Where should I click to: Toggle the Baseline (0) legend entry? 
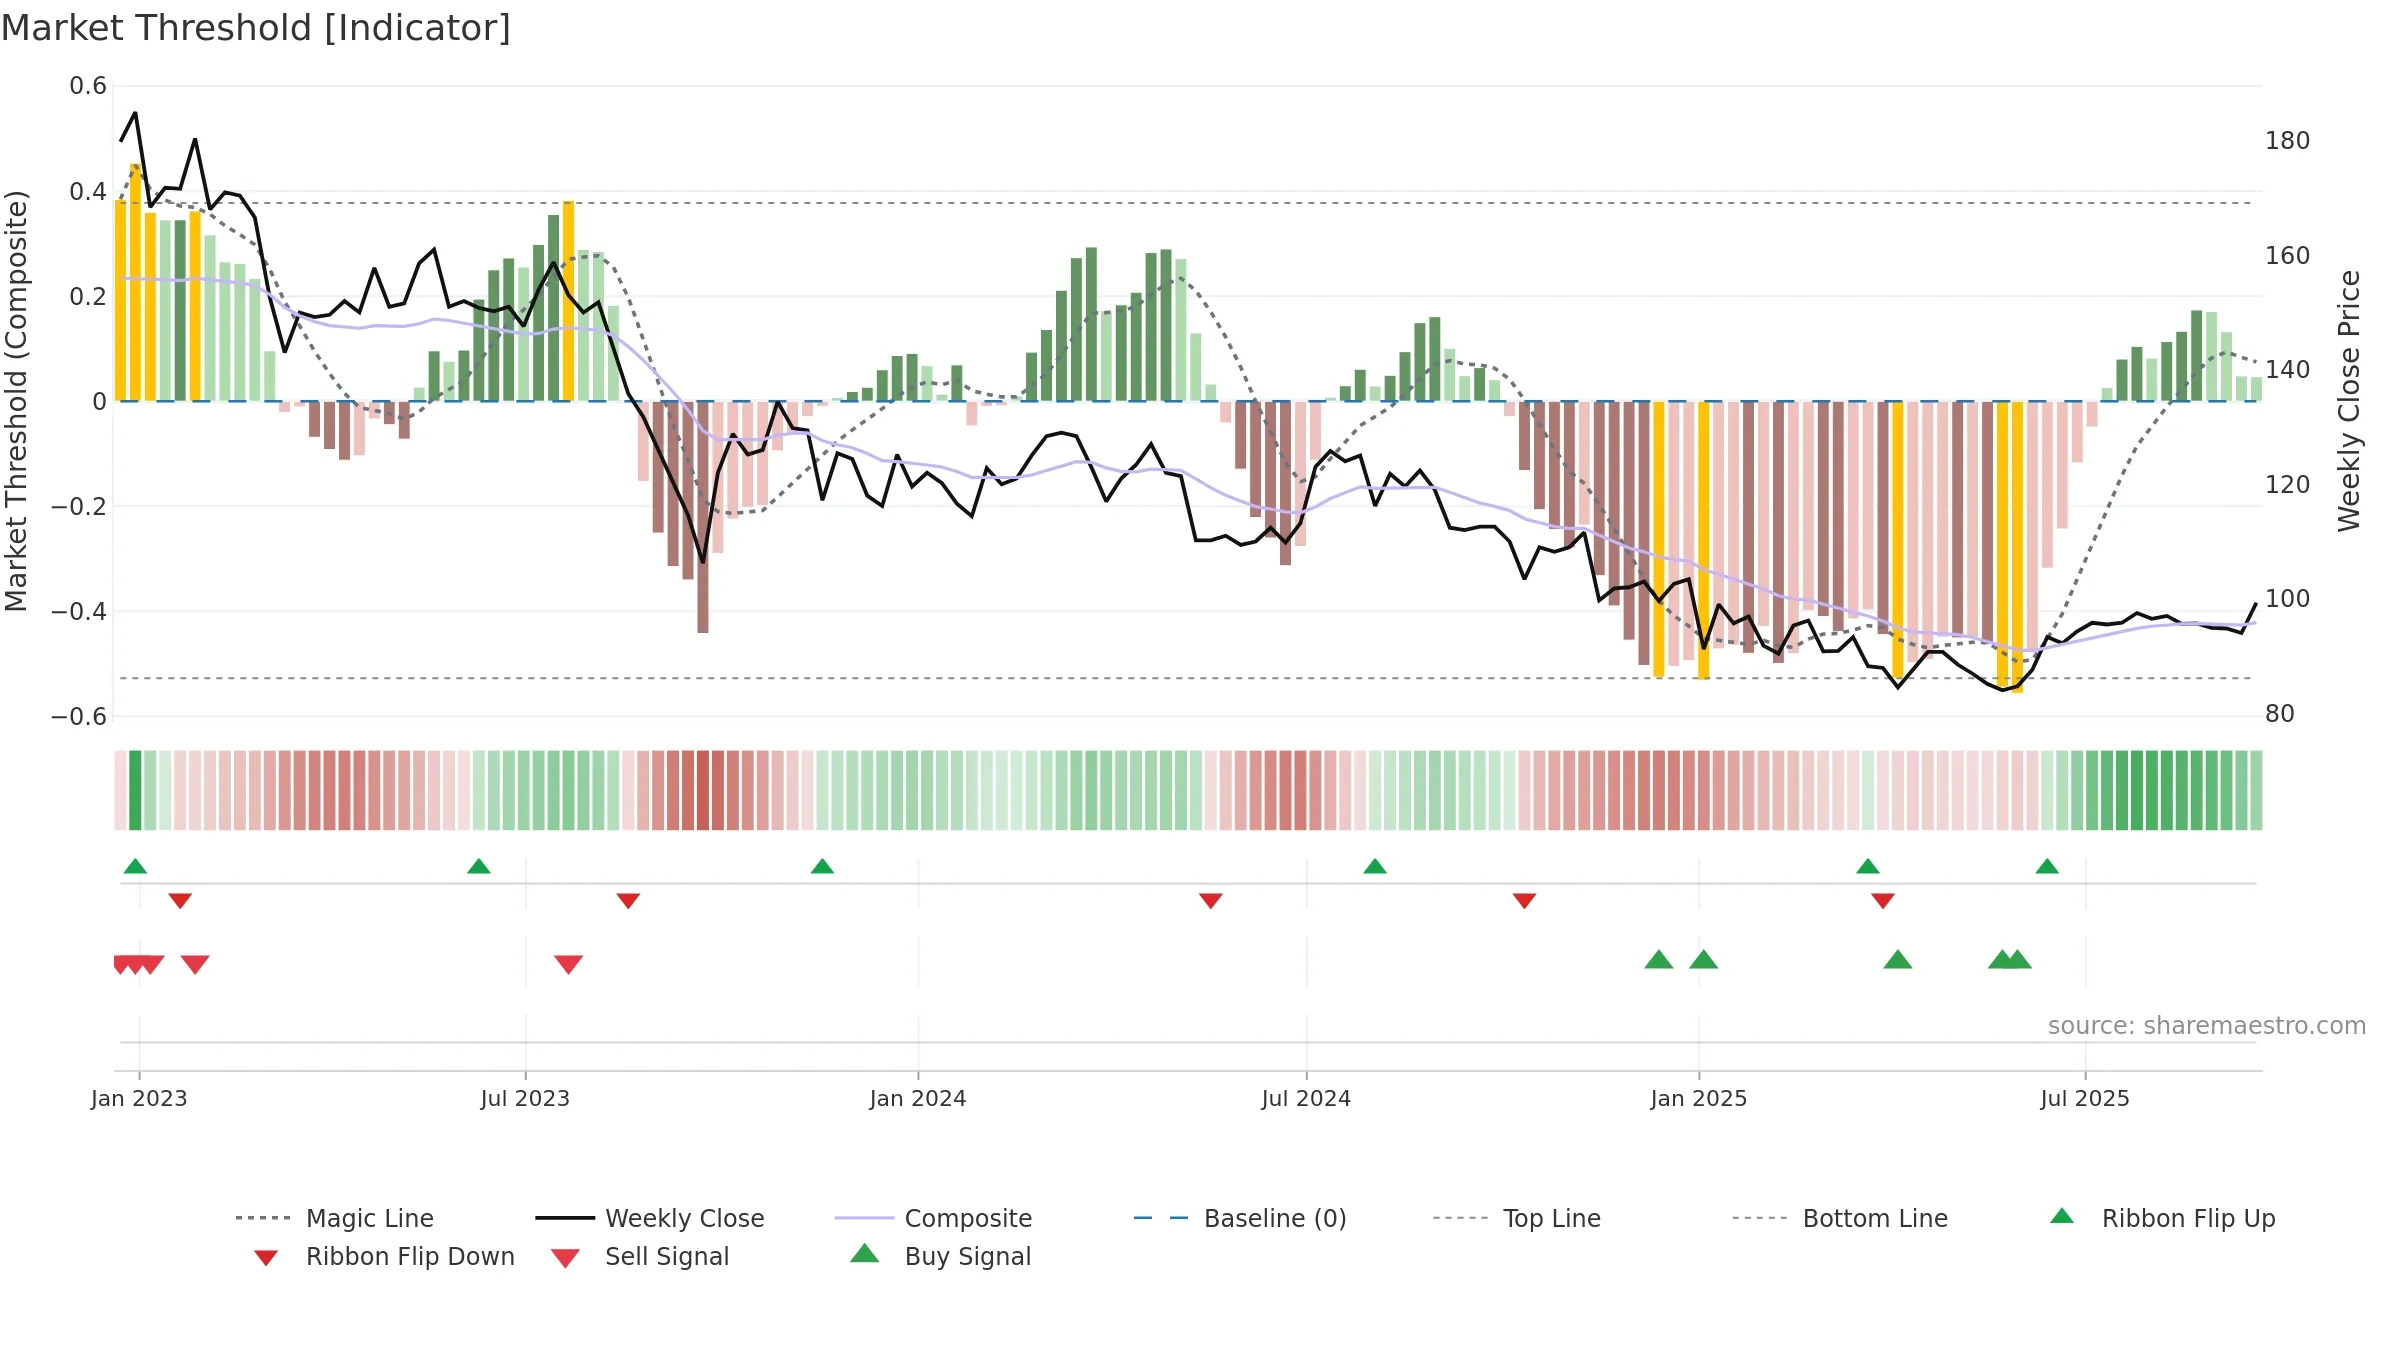(1240, 1218)
